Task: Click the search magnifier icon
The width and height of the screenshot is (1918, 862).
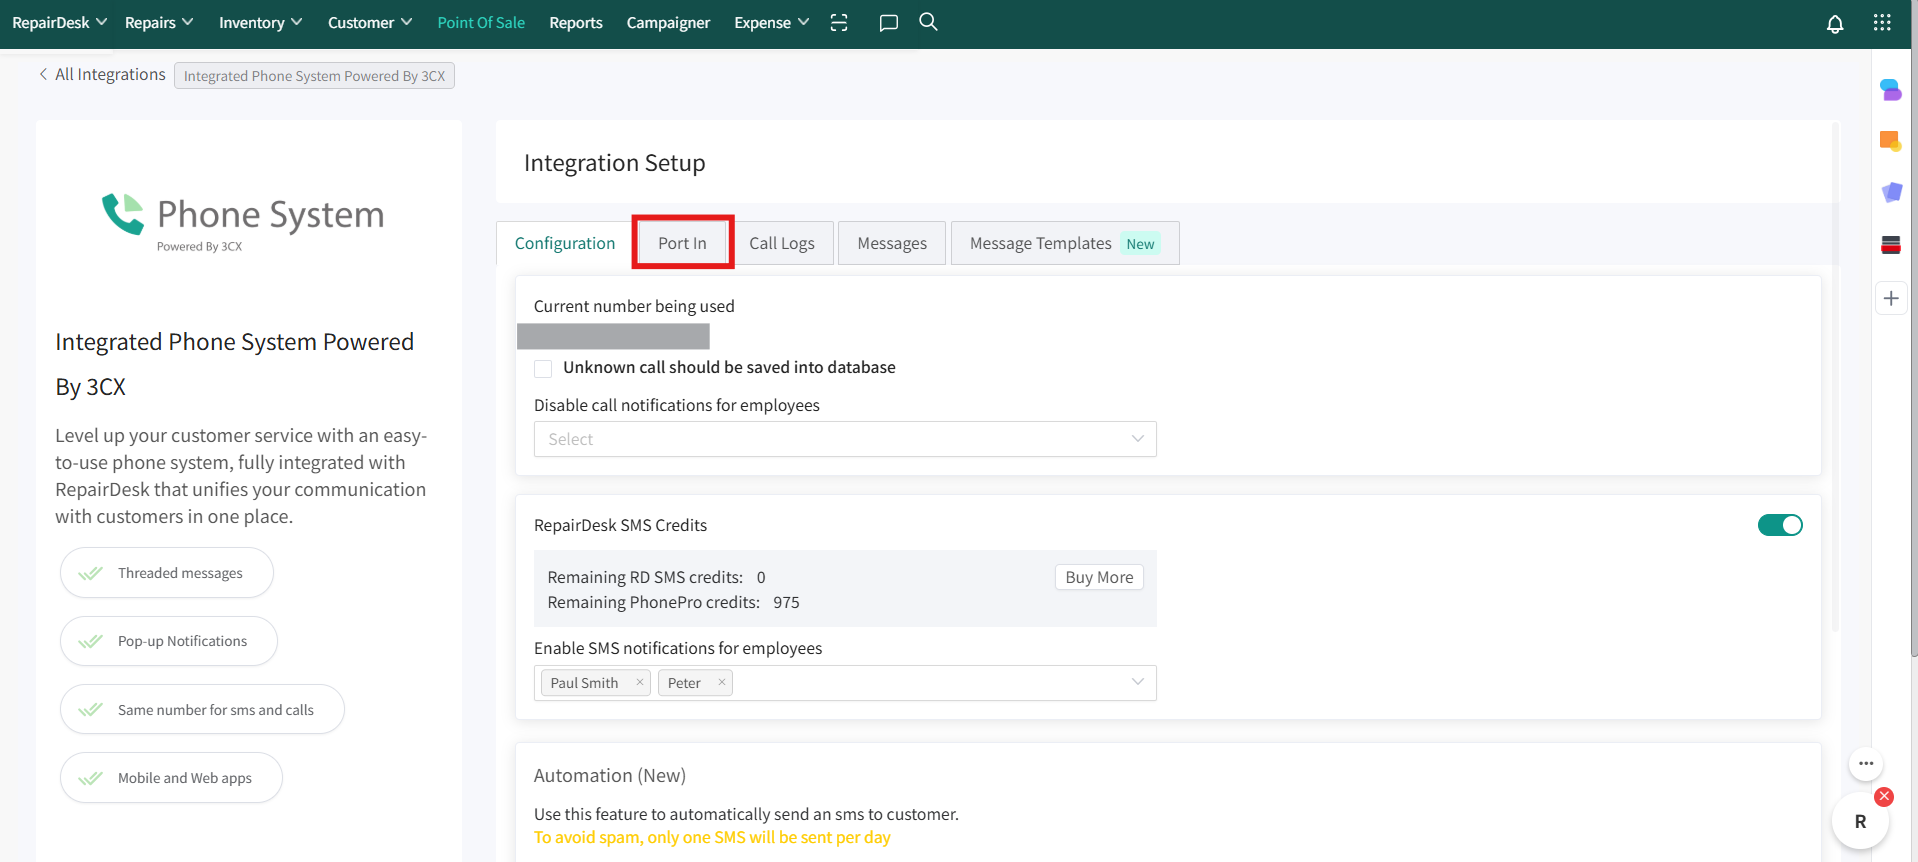Action: pyautogui.click(x=928, y=22)
